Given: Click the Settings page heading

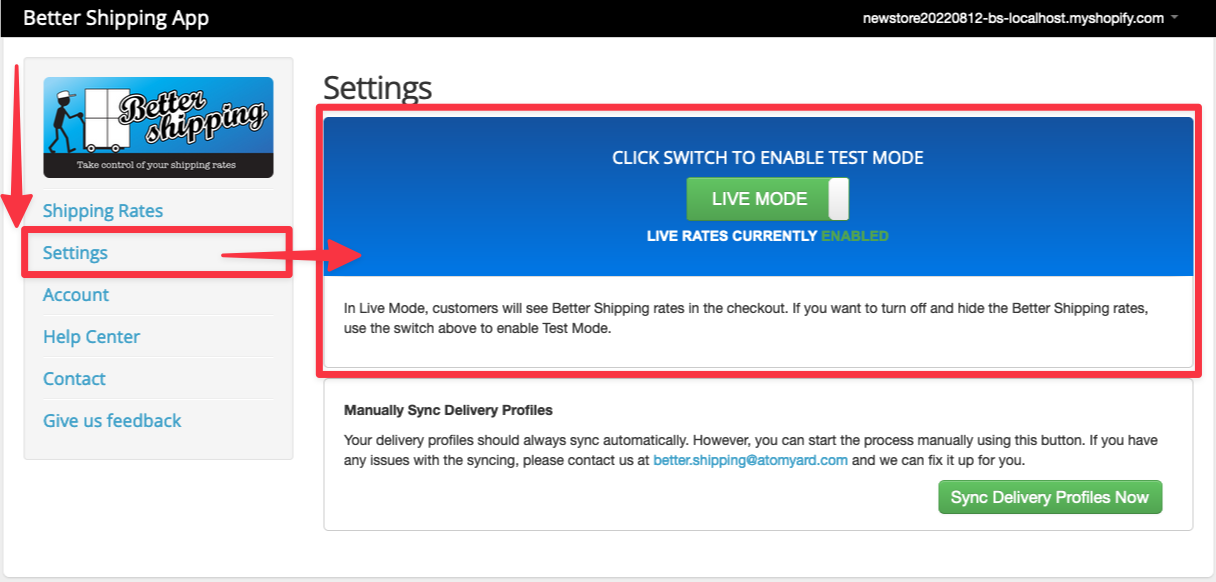Looking at the screenshot, I should pos(378,88).
